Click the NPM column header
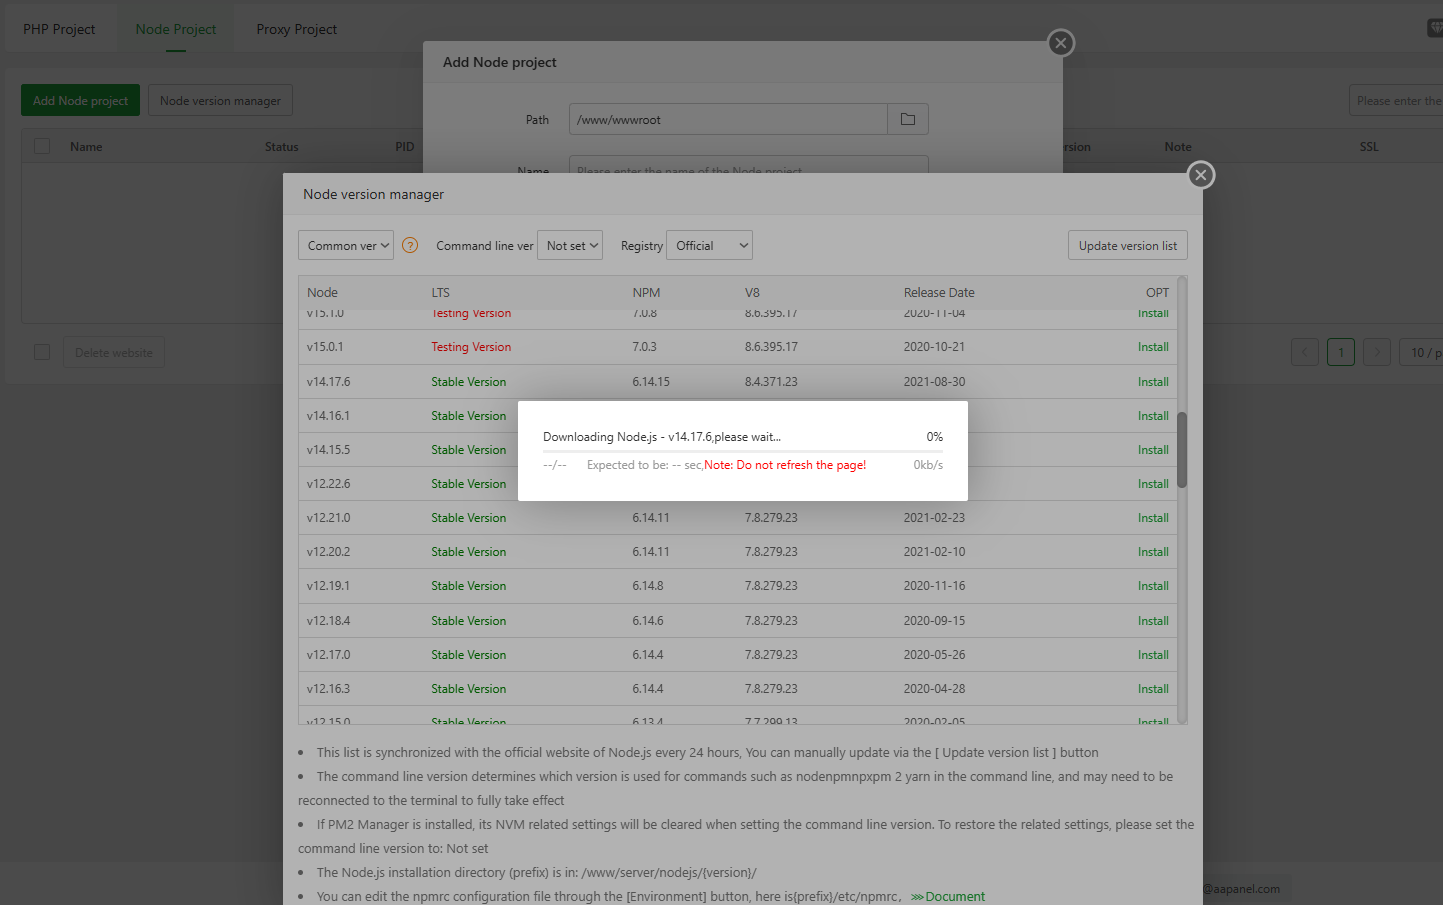The image size is (1443, 905). coord(646,293)
